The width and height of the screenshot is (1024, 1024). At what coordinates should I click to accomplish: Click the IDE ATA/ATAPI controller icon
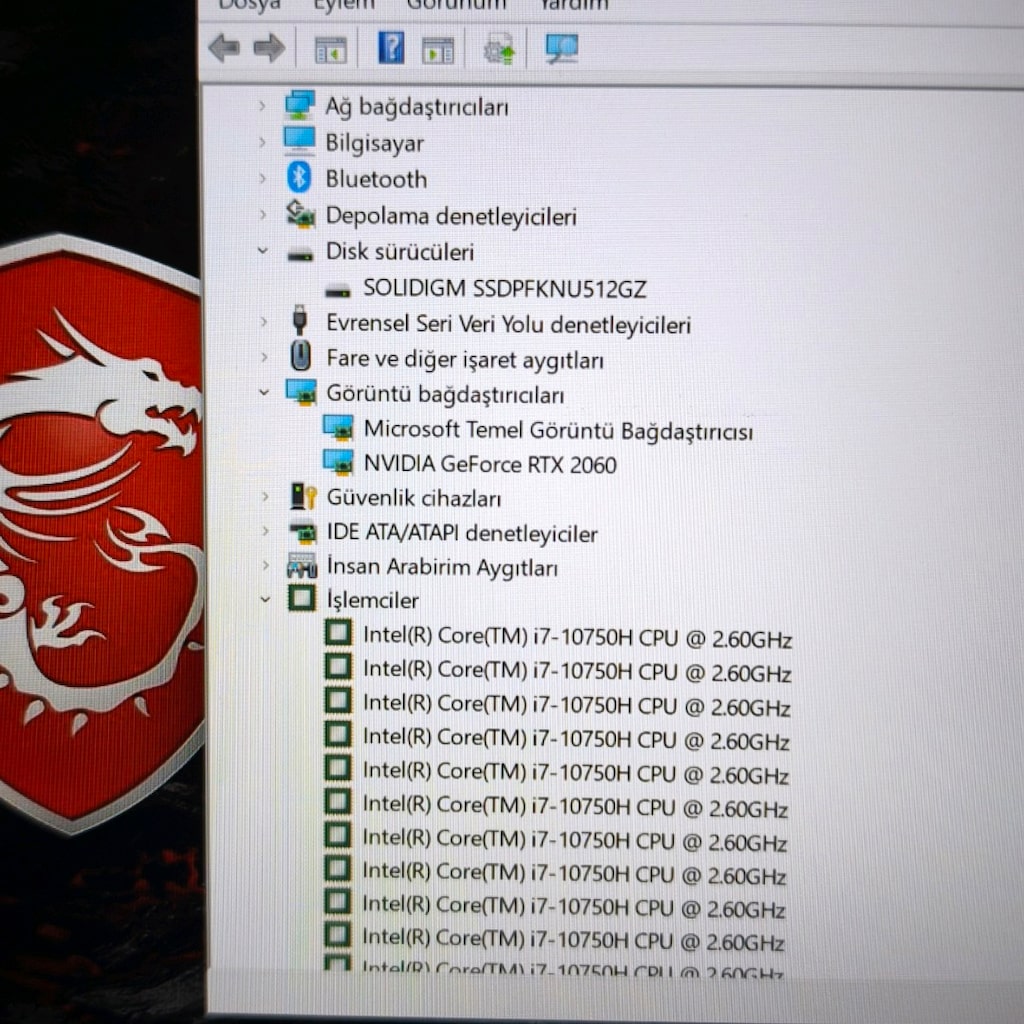(x=302, y=532)
